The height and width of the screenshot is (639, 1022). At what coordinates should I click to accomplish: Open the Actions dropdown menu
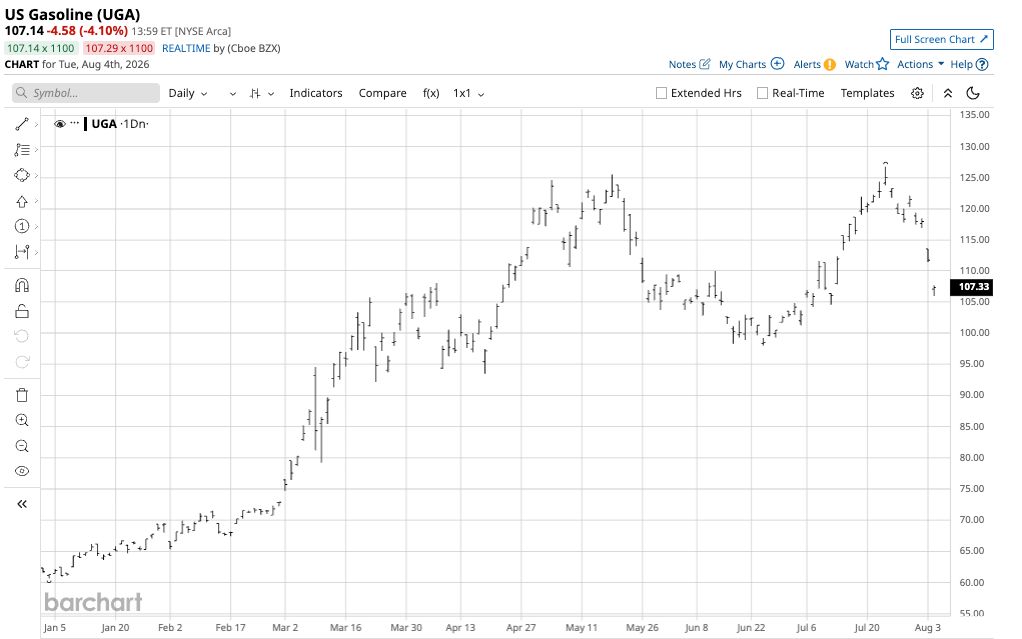920,65
